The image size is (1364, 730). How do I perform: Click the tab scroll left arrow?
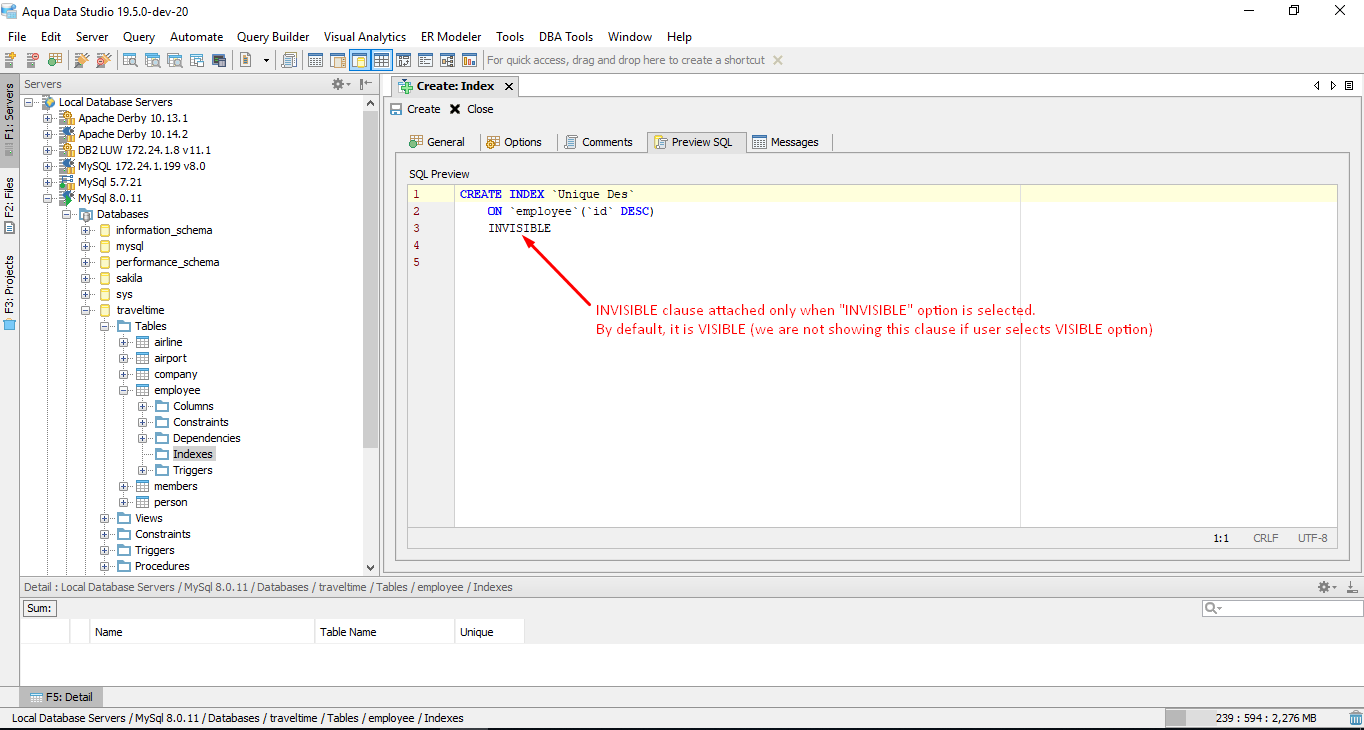[1317, 86]
